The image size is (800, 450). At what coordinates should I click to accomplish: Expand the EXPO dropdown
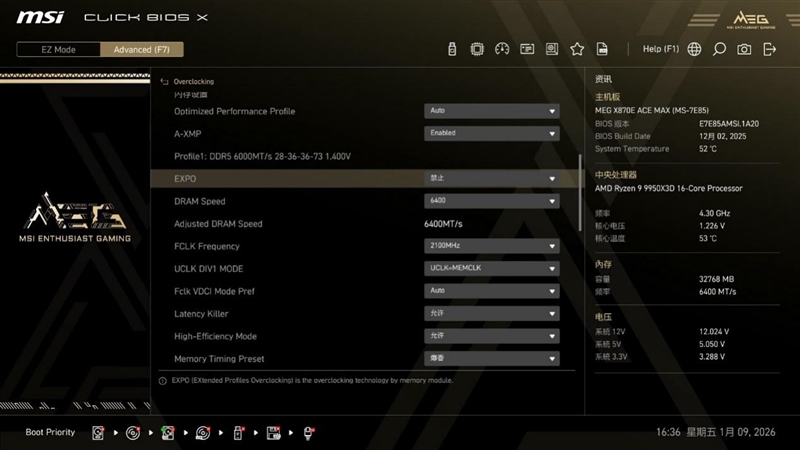[x=491, y=179]
